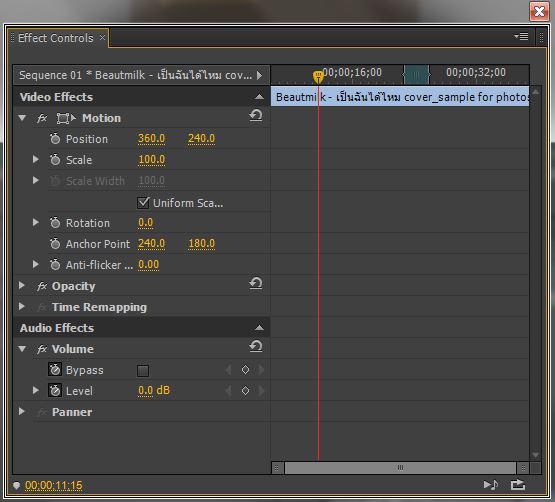Open Effect Controls panel menu
The width and height of the screenshot is (555, 502).
(521, 36)
